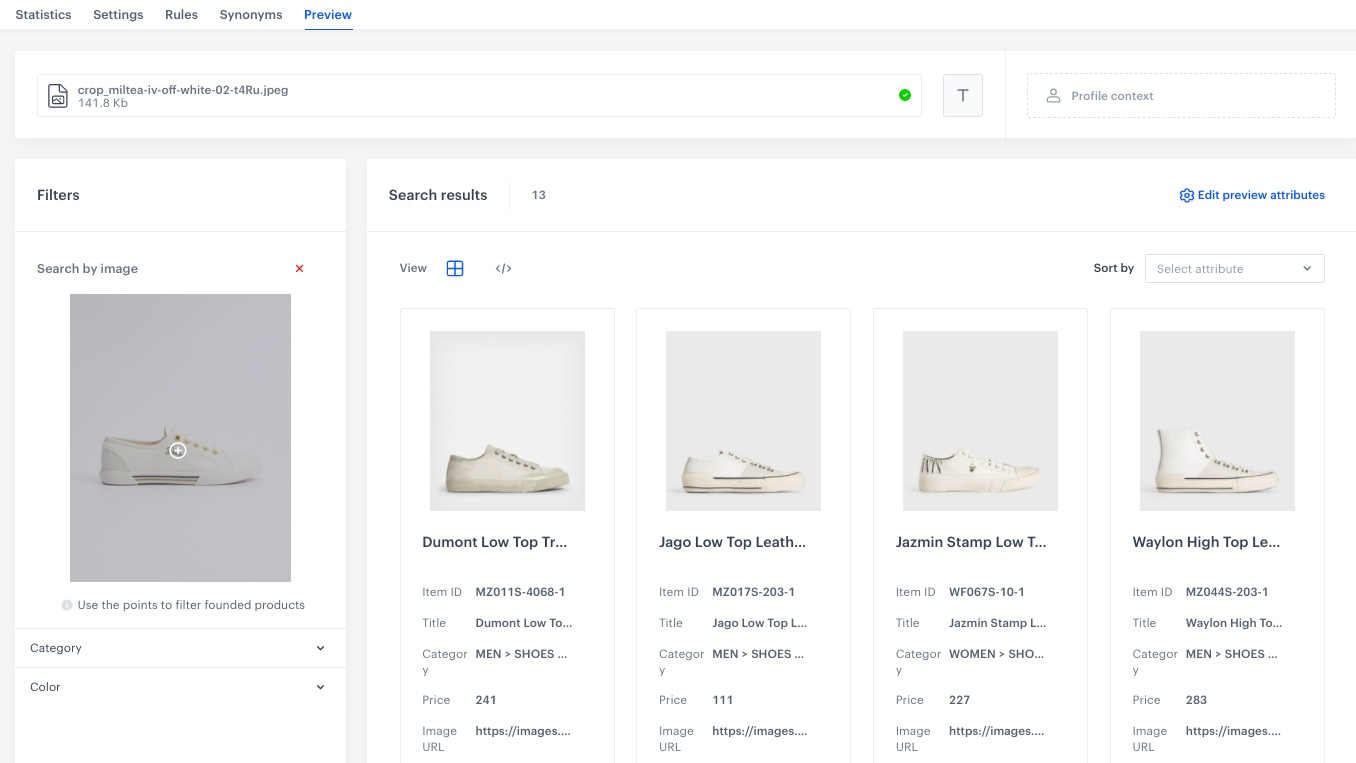Remove search by image with red X
The height and width of the screenshot is (763, 1356).
(299, 269)
